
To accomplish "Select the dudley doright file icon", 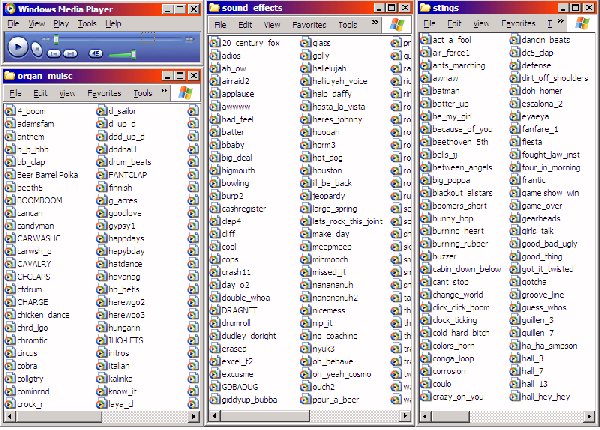I will click(x=215, y=336).
